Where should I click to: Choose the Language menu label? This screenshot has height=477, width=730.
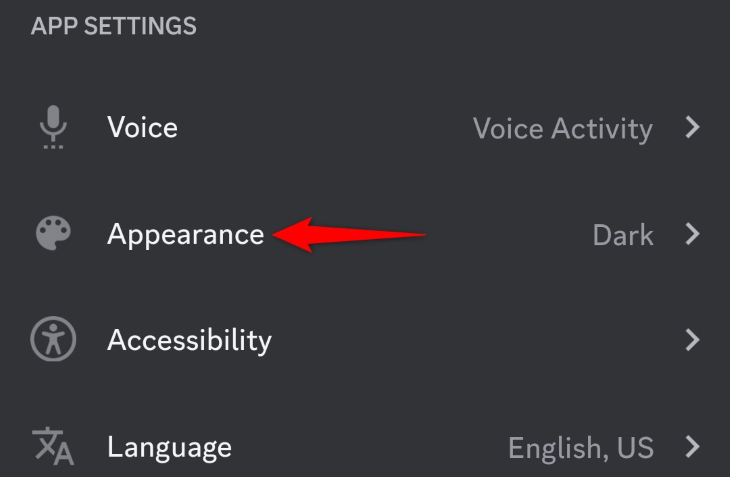[x=169, y=446]
